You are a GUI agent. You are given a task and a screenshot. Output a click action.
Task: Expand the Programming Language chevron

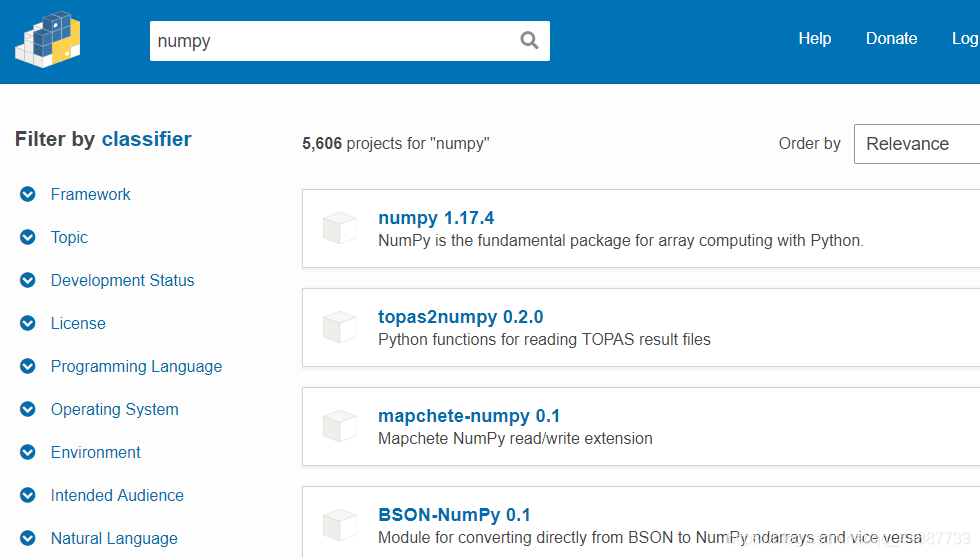(28, 366)
